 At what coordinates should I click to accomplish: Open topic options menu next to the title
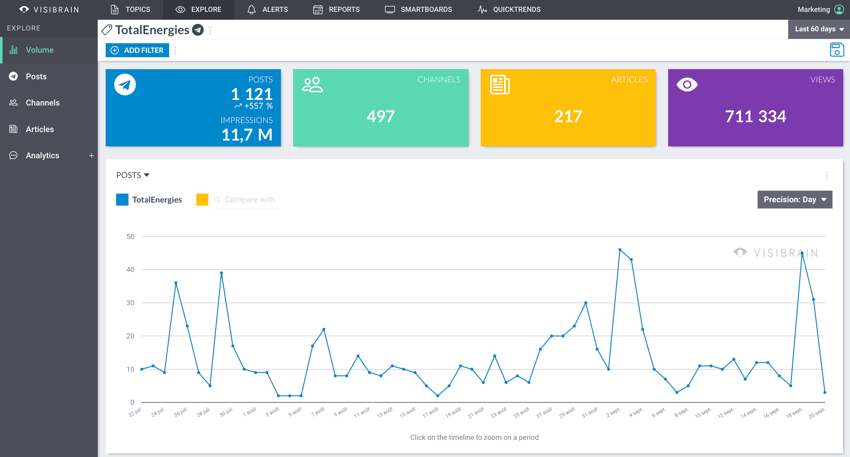click(210, 30)
